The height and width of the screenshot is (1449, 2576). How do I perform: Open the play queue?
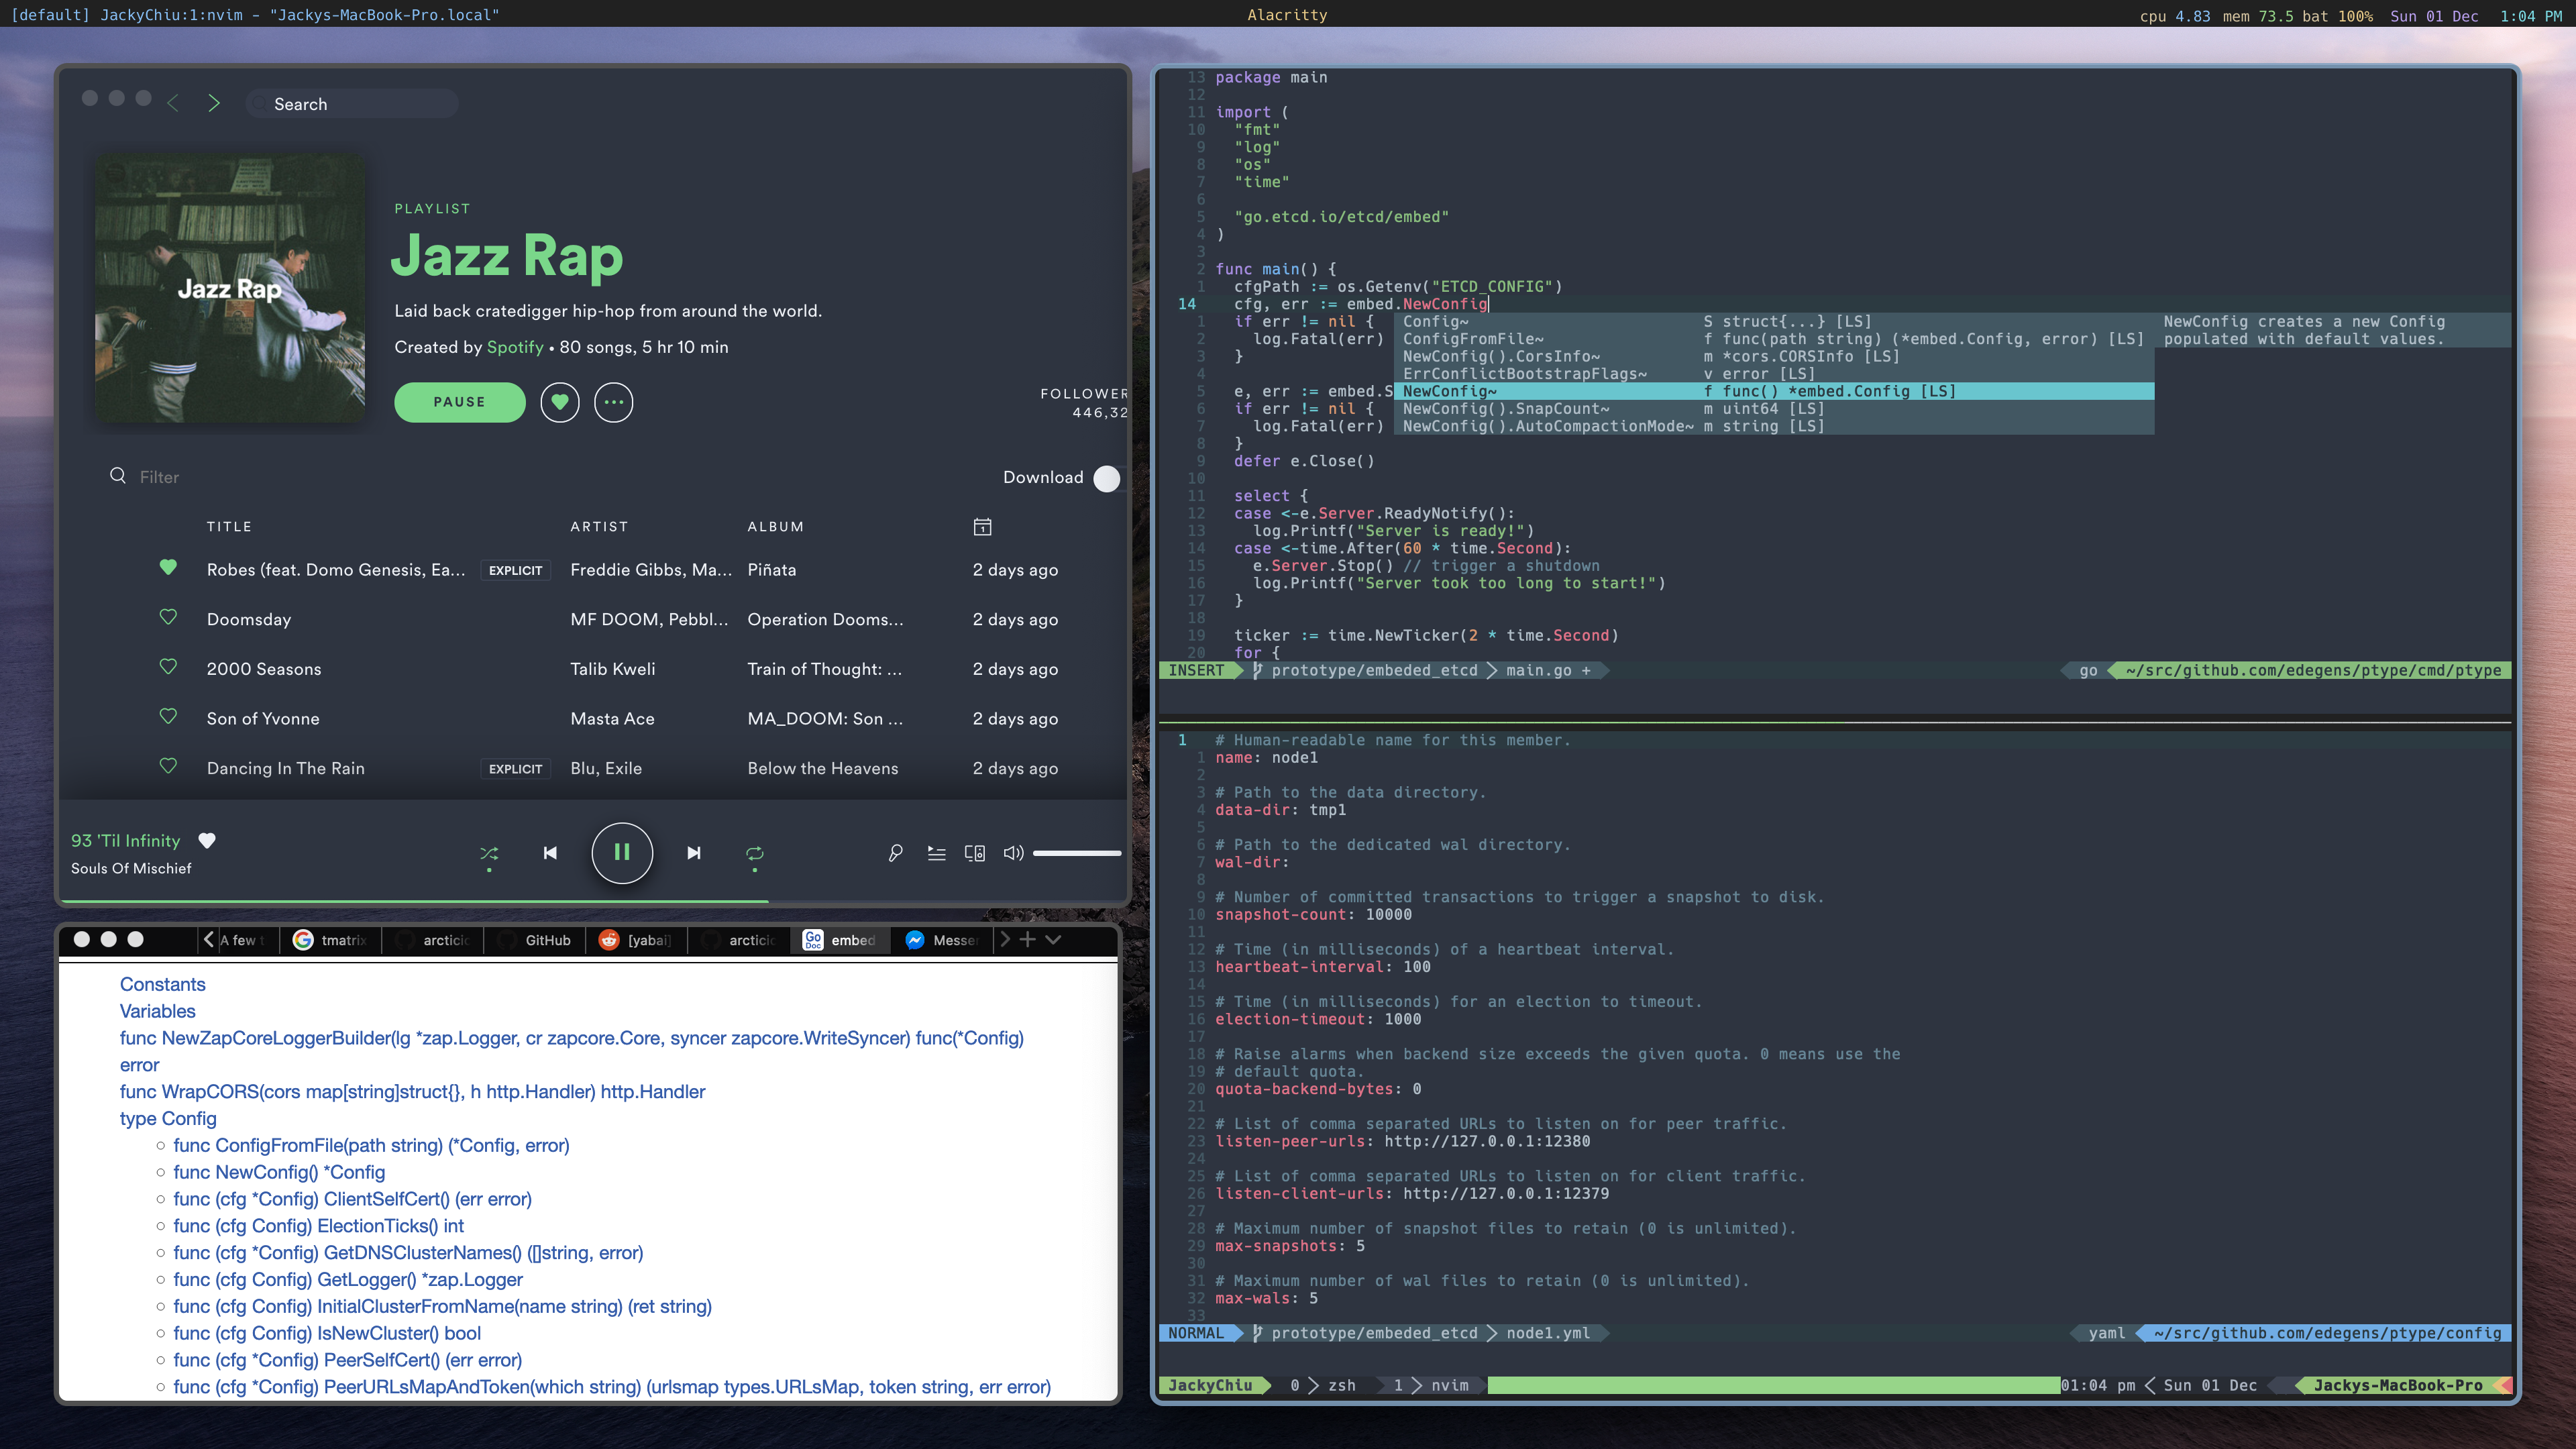936,853
